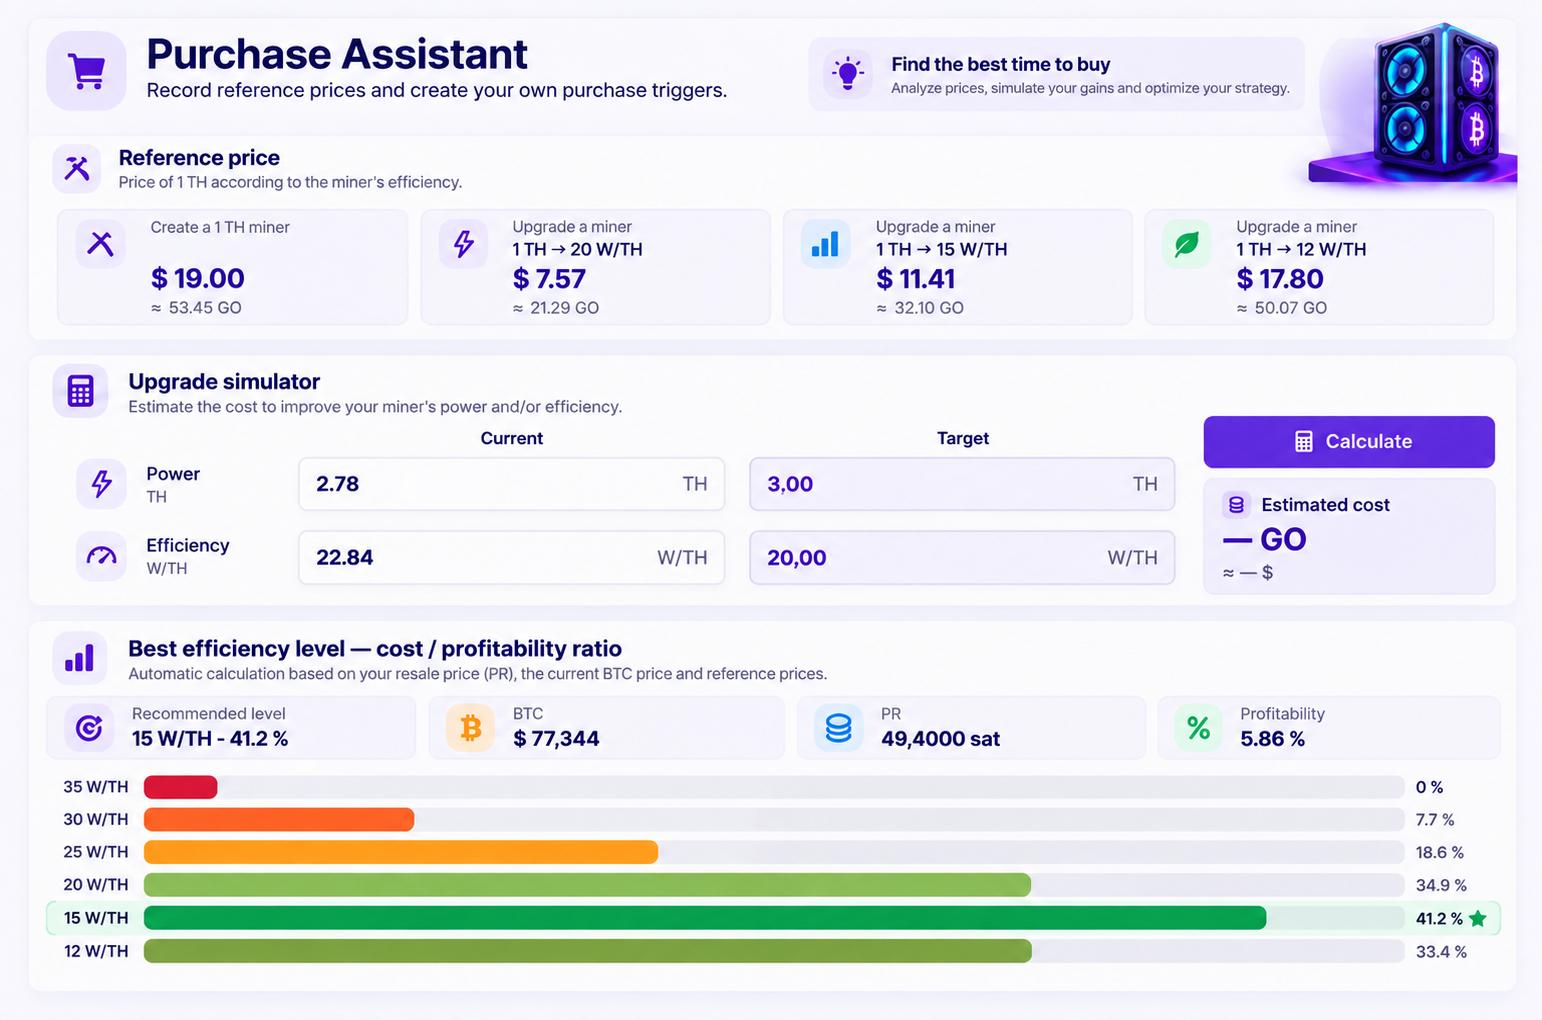
Task: Click the Profitability value 5.86 %
Action: [x=1272, y=739]
